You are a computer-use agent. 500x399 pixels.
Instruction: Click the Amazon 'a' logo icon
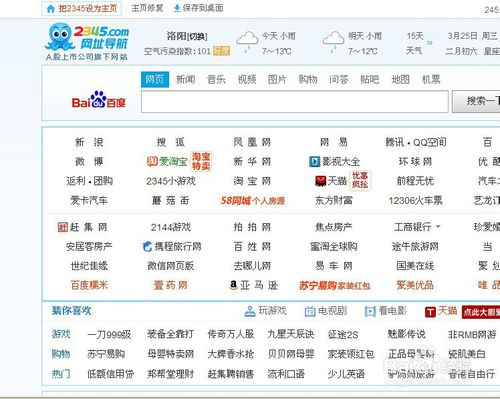pos(233,285)
